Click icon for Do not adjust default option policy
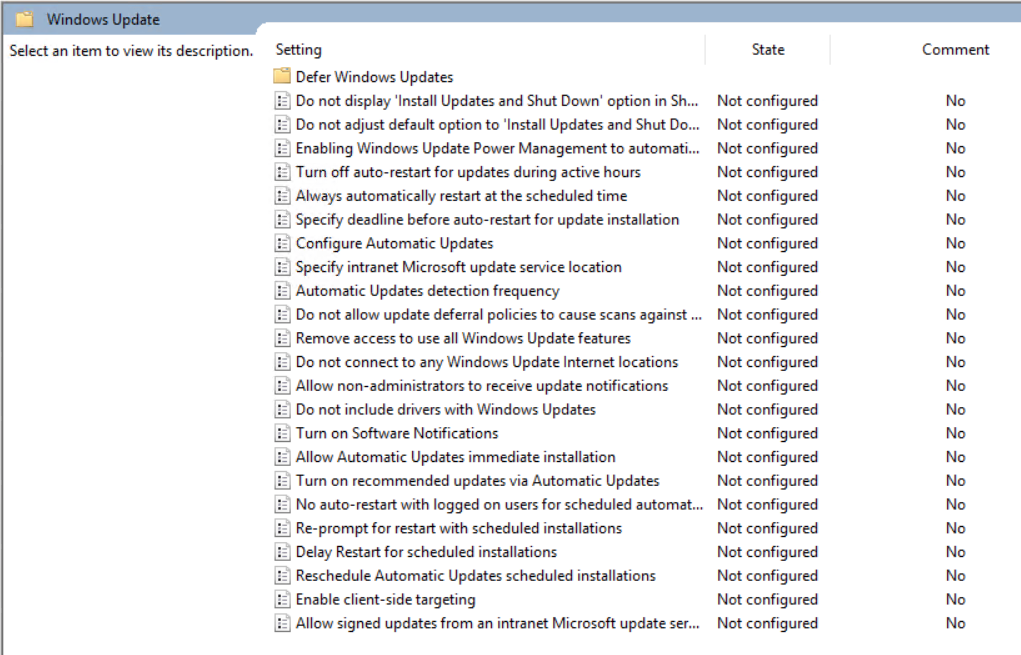Image resolution: width=1021 pixels, height=655 pixels. tap(282, 124)
